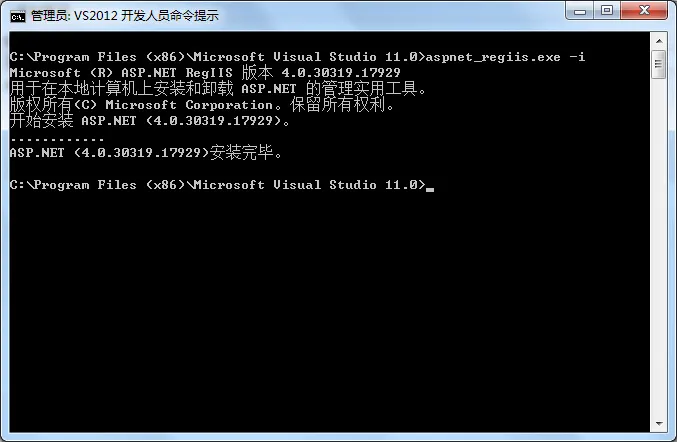Click the empty black console area
Screen dimensions: 677x442
click(329, 311)
